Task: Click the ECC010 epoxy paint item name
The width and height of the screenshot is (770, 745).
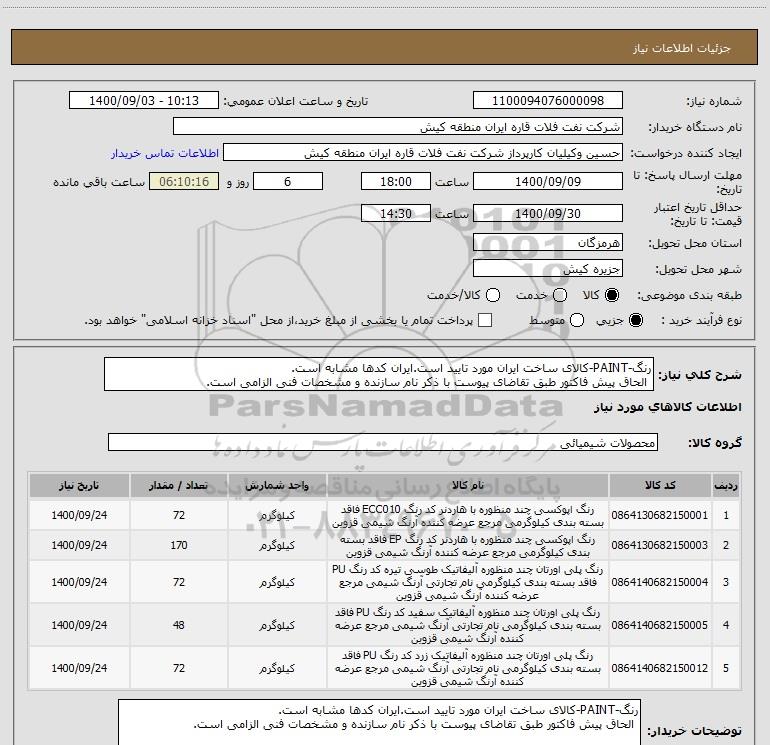Action: pos(468,516)
